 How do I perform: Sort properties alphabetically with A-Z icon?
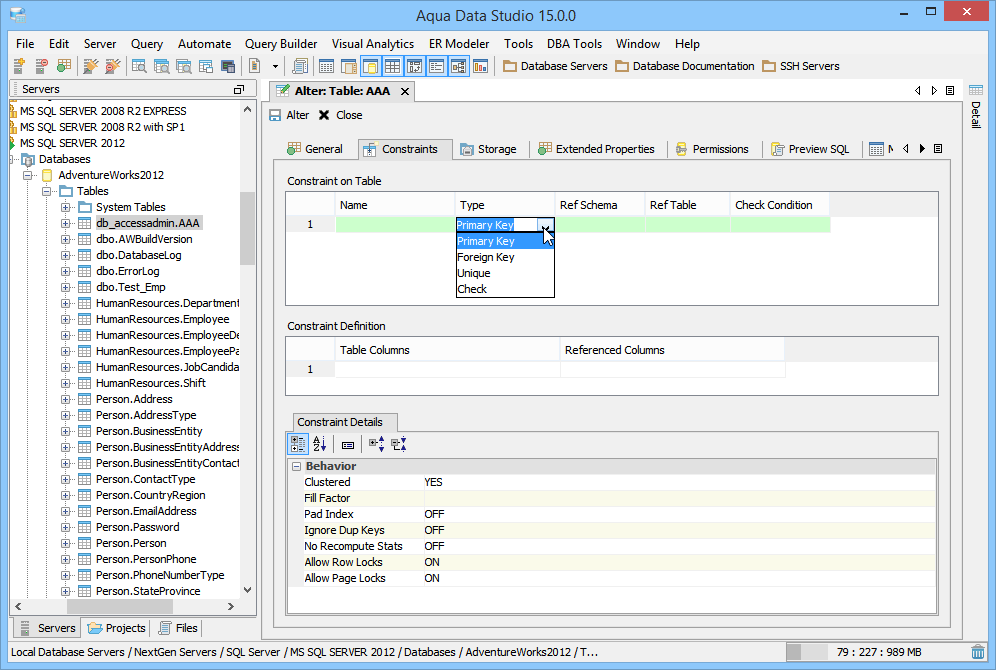point(320,444)
